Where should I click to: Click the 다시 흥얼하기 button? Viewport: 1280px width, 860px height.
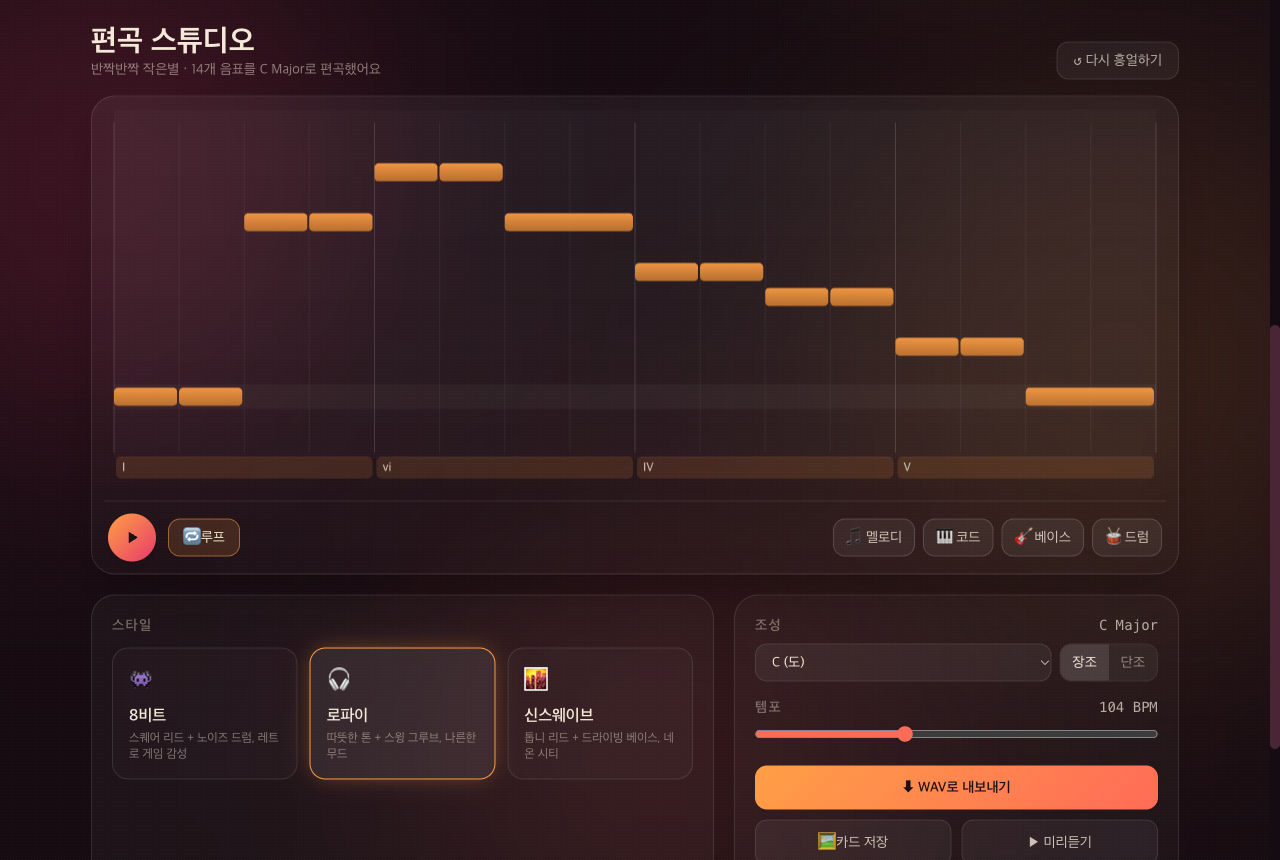coord(1117,60)
